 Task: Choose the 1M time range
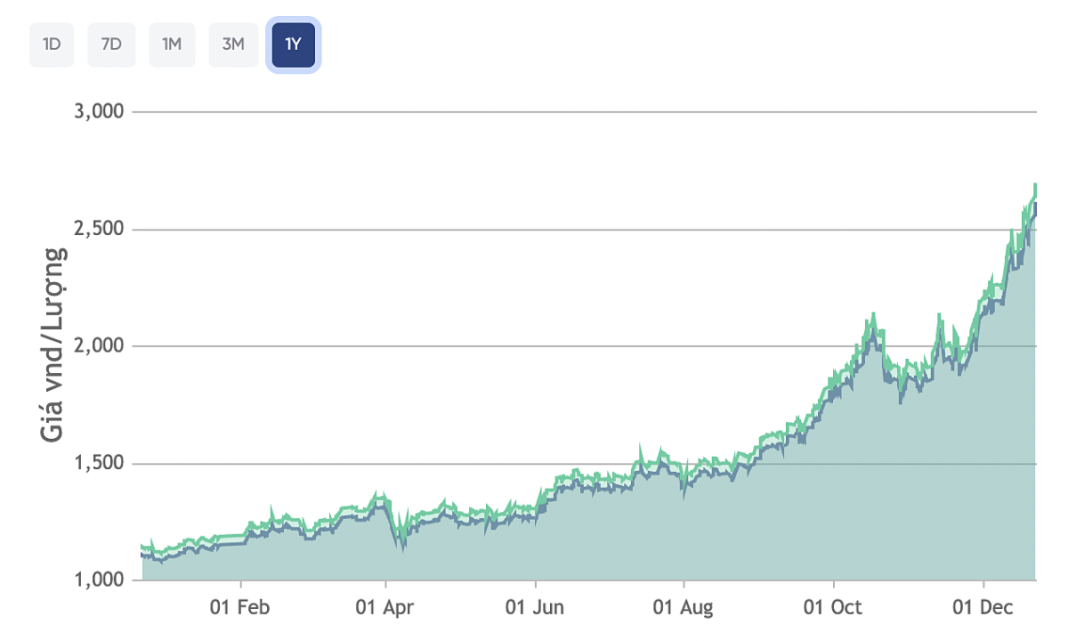[x=172, y=45]
